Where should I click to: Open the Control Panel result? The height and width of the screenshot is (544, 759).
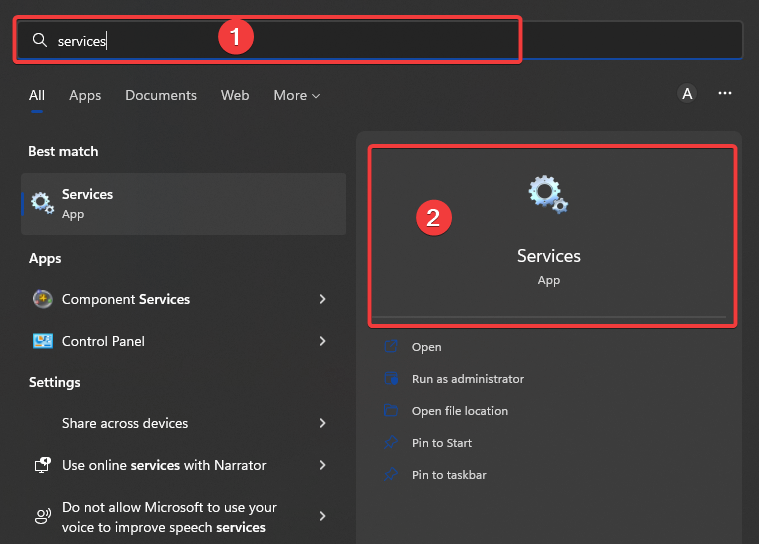[183, 341]
